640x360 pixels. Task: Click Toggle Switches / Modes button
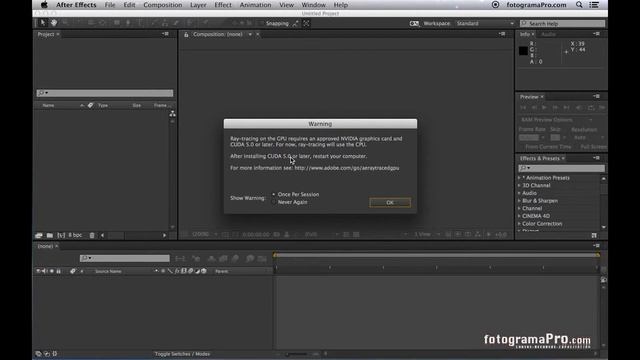(x=182, y=354)
